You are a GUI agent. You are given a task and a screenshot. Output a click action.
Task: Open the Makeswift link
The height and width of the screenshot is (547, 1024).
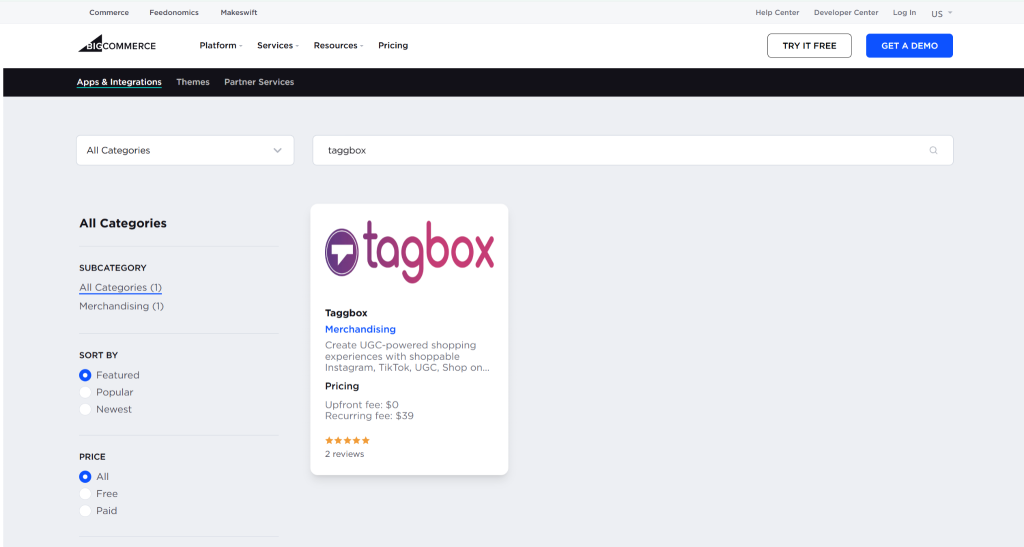238,12
